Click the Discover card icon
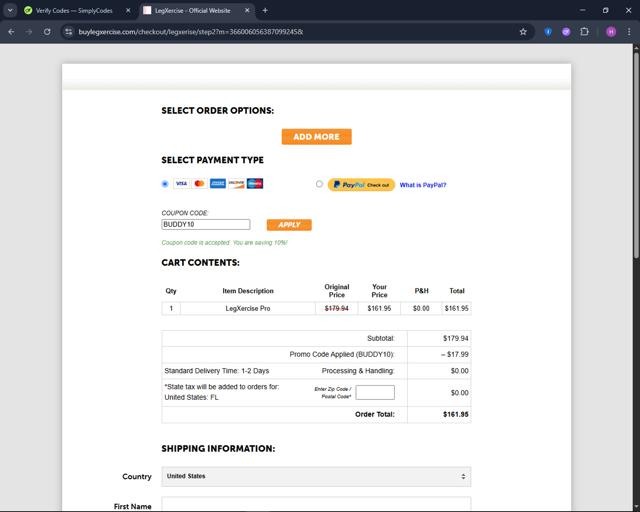 pyautogui.click(x=236, y=184)
